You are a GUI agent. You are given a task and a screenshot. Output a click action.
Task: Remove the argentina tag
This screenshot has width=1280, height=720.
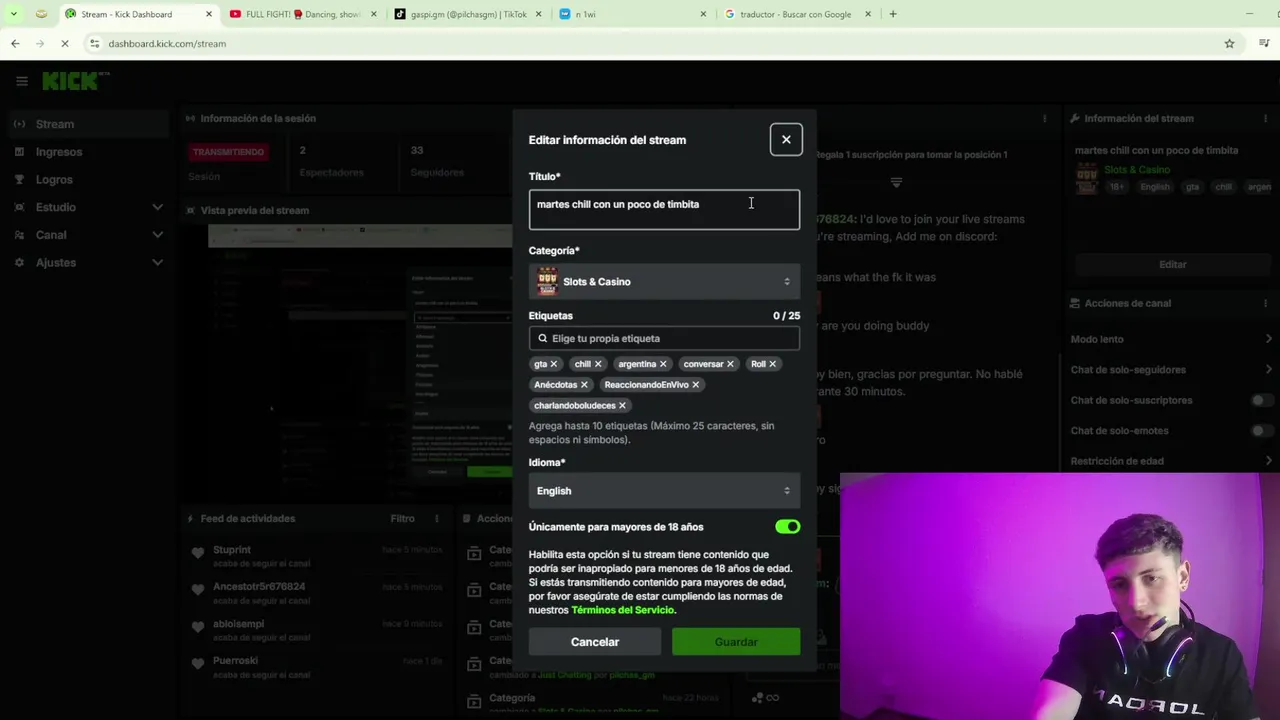(x=663, y=364)
